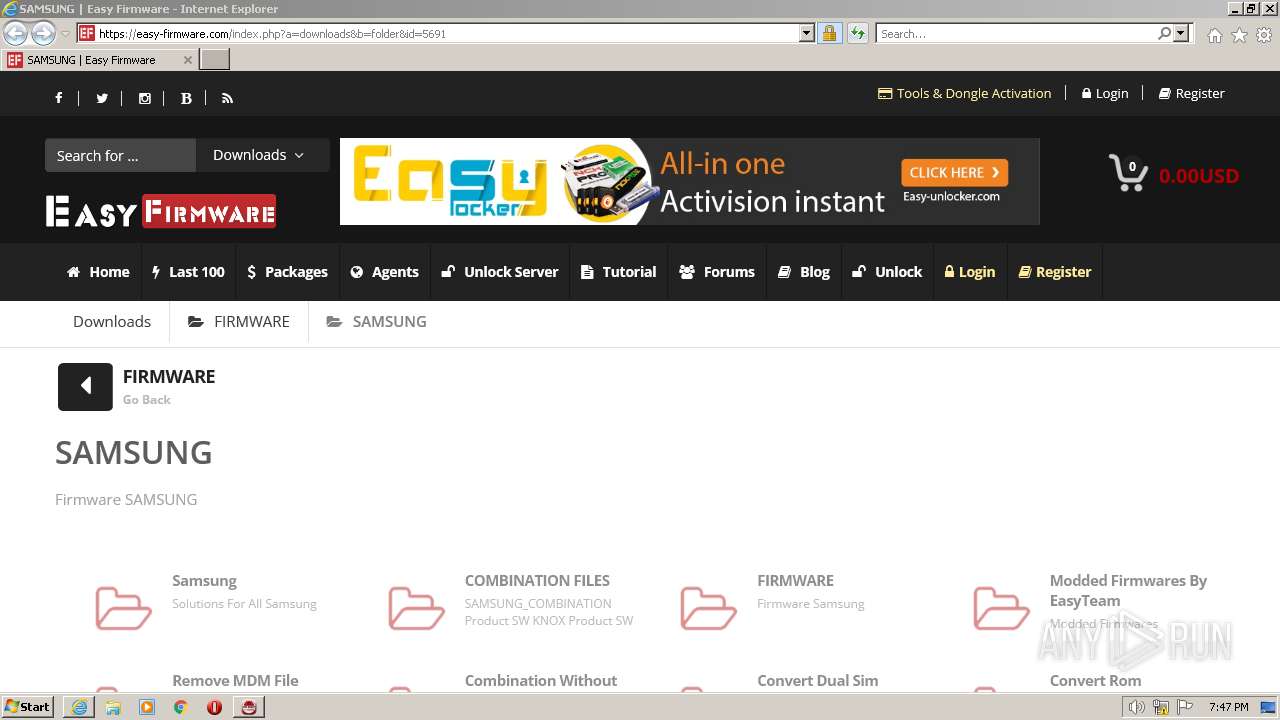
Task: Open Internet Explorer from the taskbar
Action: (x=79, y=707)
